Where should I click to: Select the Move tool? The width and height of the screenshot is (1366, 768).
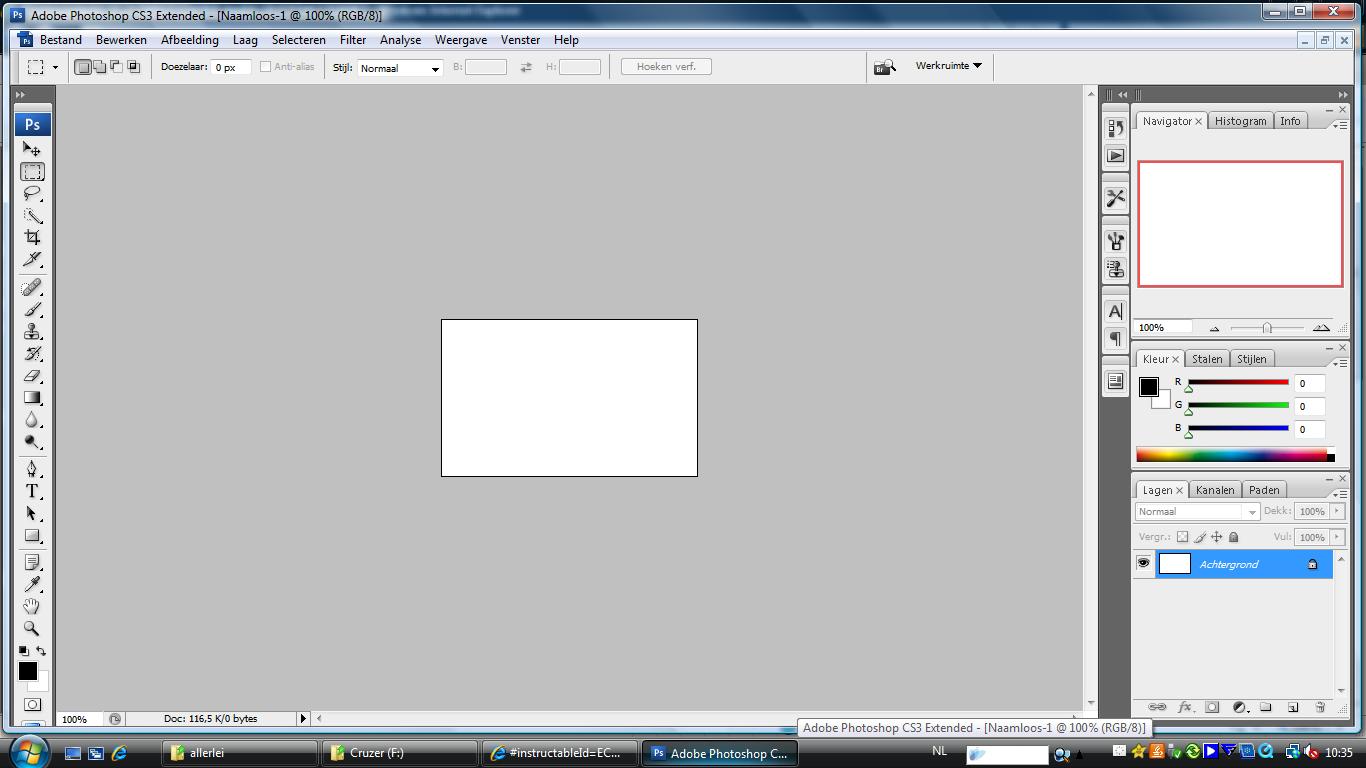tap(32, 149)
